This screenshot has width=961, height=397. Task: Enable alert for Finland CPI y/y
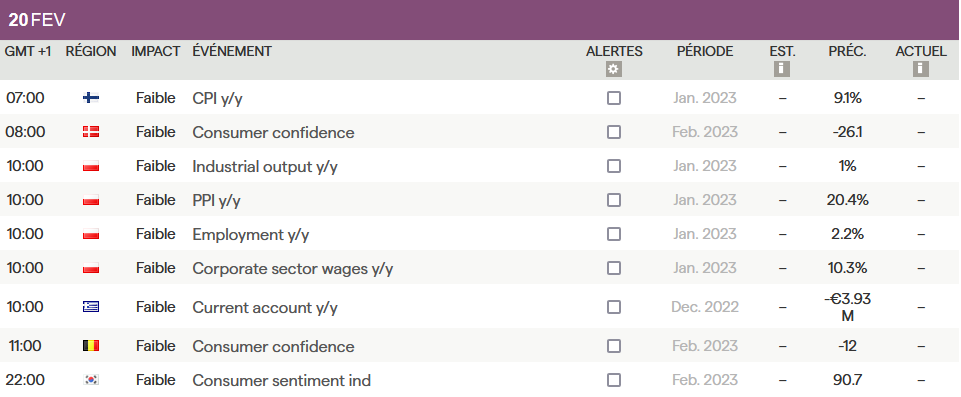(613, 98)
